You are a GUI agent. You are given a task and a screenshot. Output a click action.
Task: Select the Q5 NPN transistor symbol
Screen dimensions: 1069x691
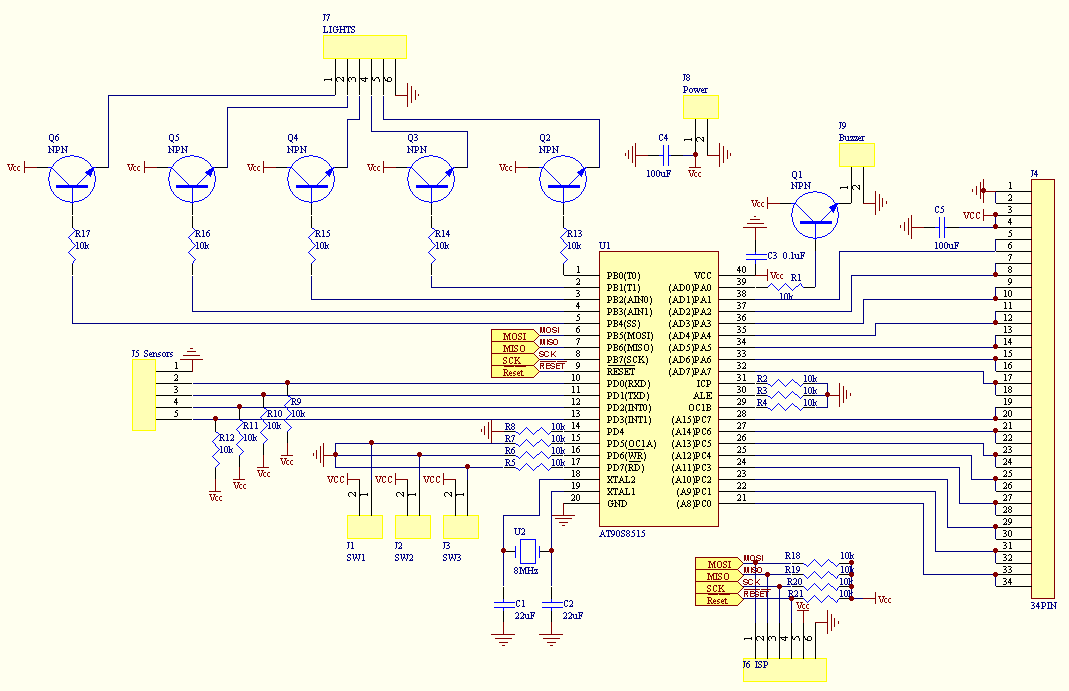click(192, 179)
